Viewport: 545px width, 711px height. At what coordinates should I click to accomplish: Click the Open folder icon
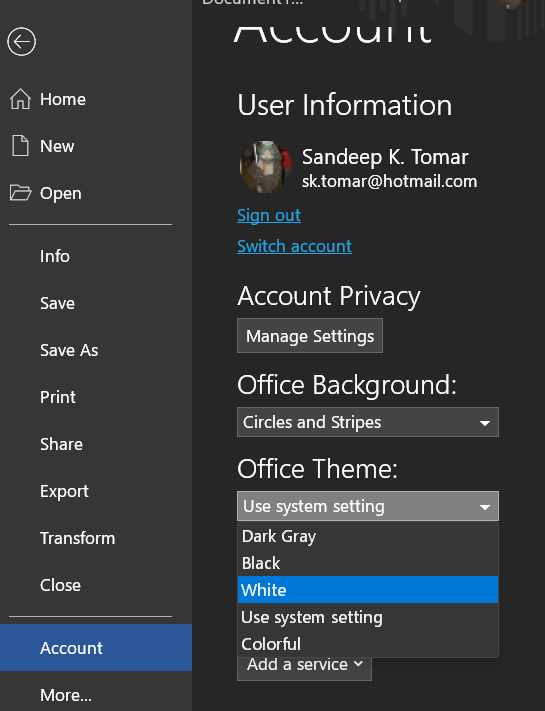point(20,193)
